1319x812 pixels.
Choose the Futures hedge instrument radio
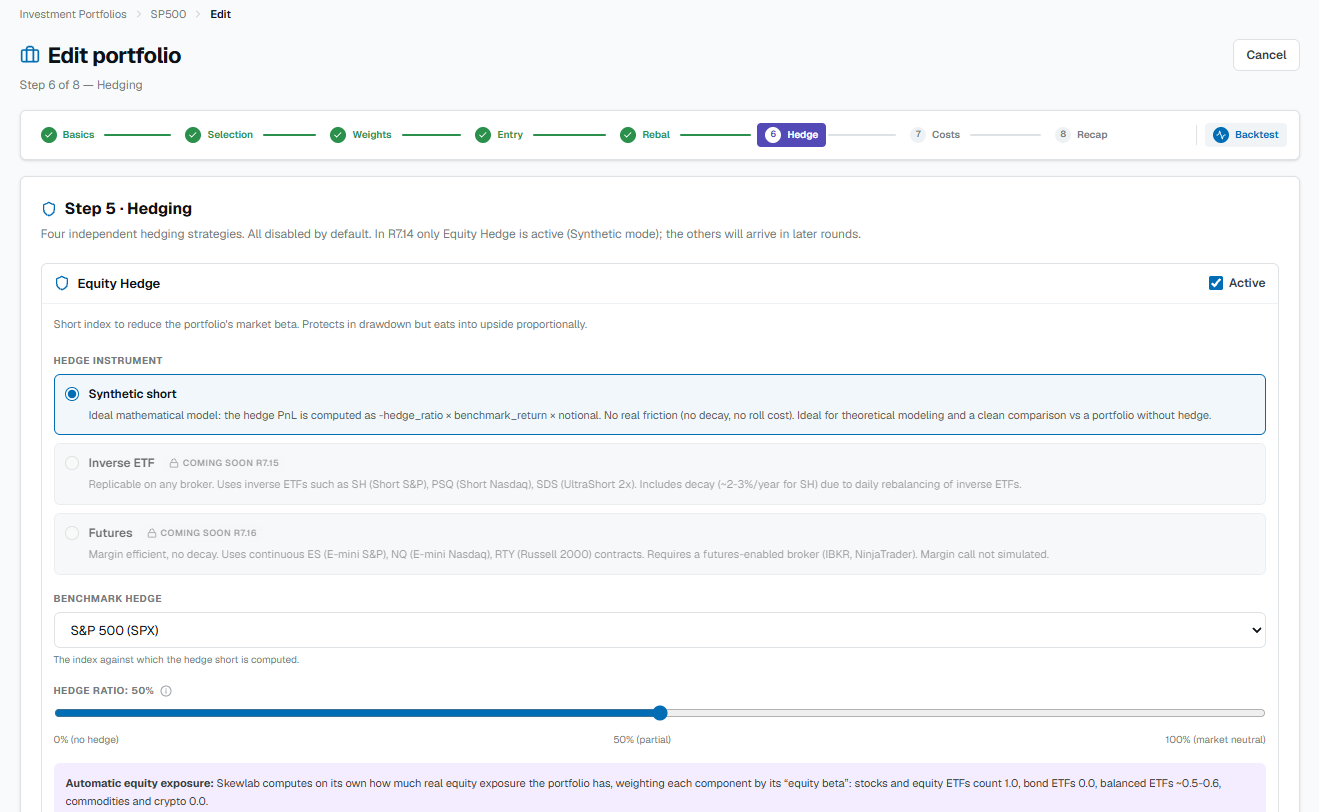tap(72, 533)
